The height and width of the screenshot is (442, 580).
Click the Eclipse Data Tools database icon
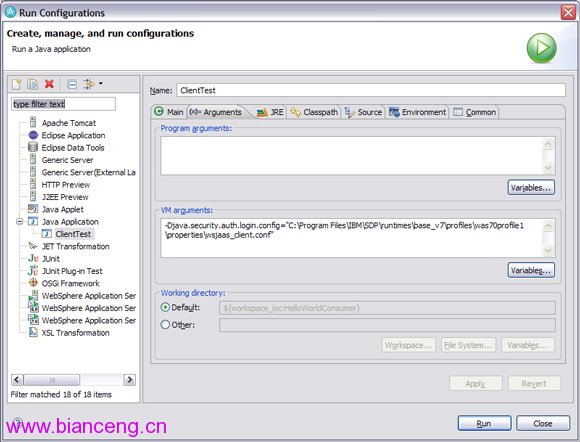click(x=33, y=147)
